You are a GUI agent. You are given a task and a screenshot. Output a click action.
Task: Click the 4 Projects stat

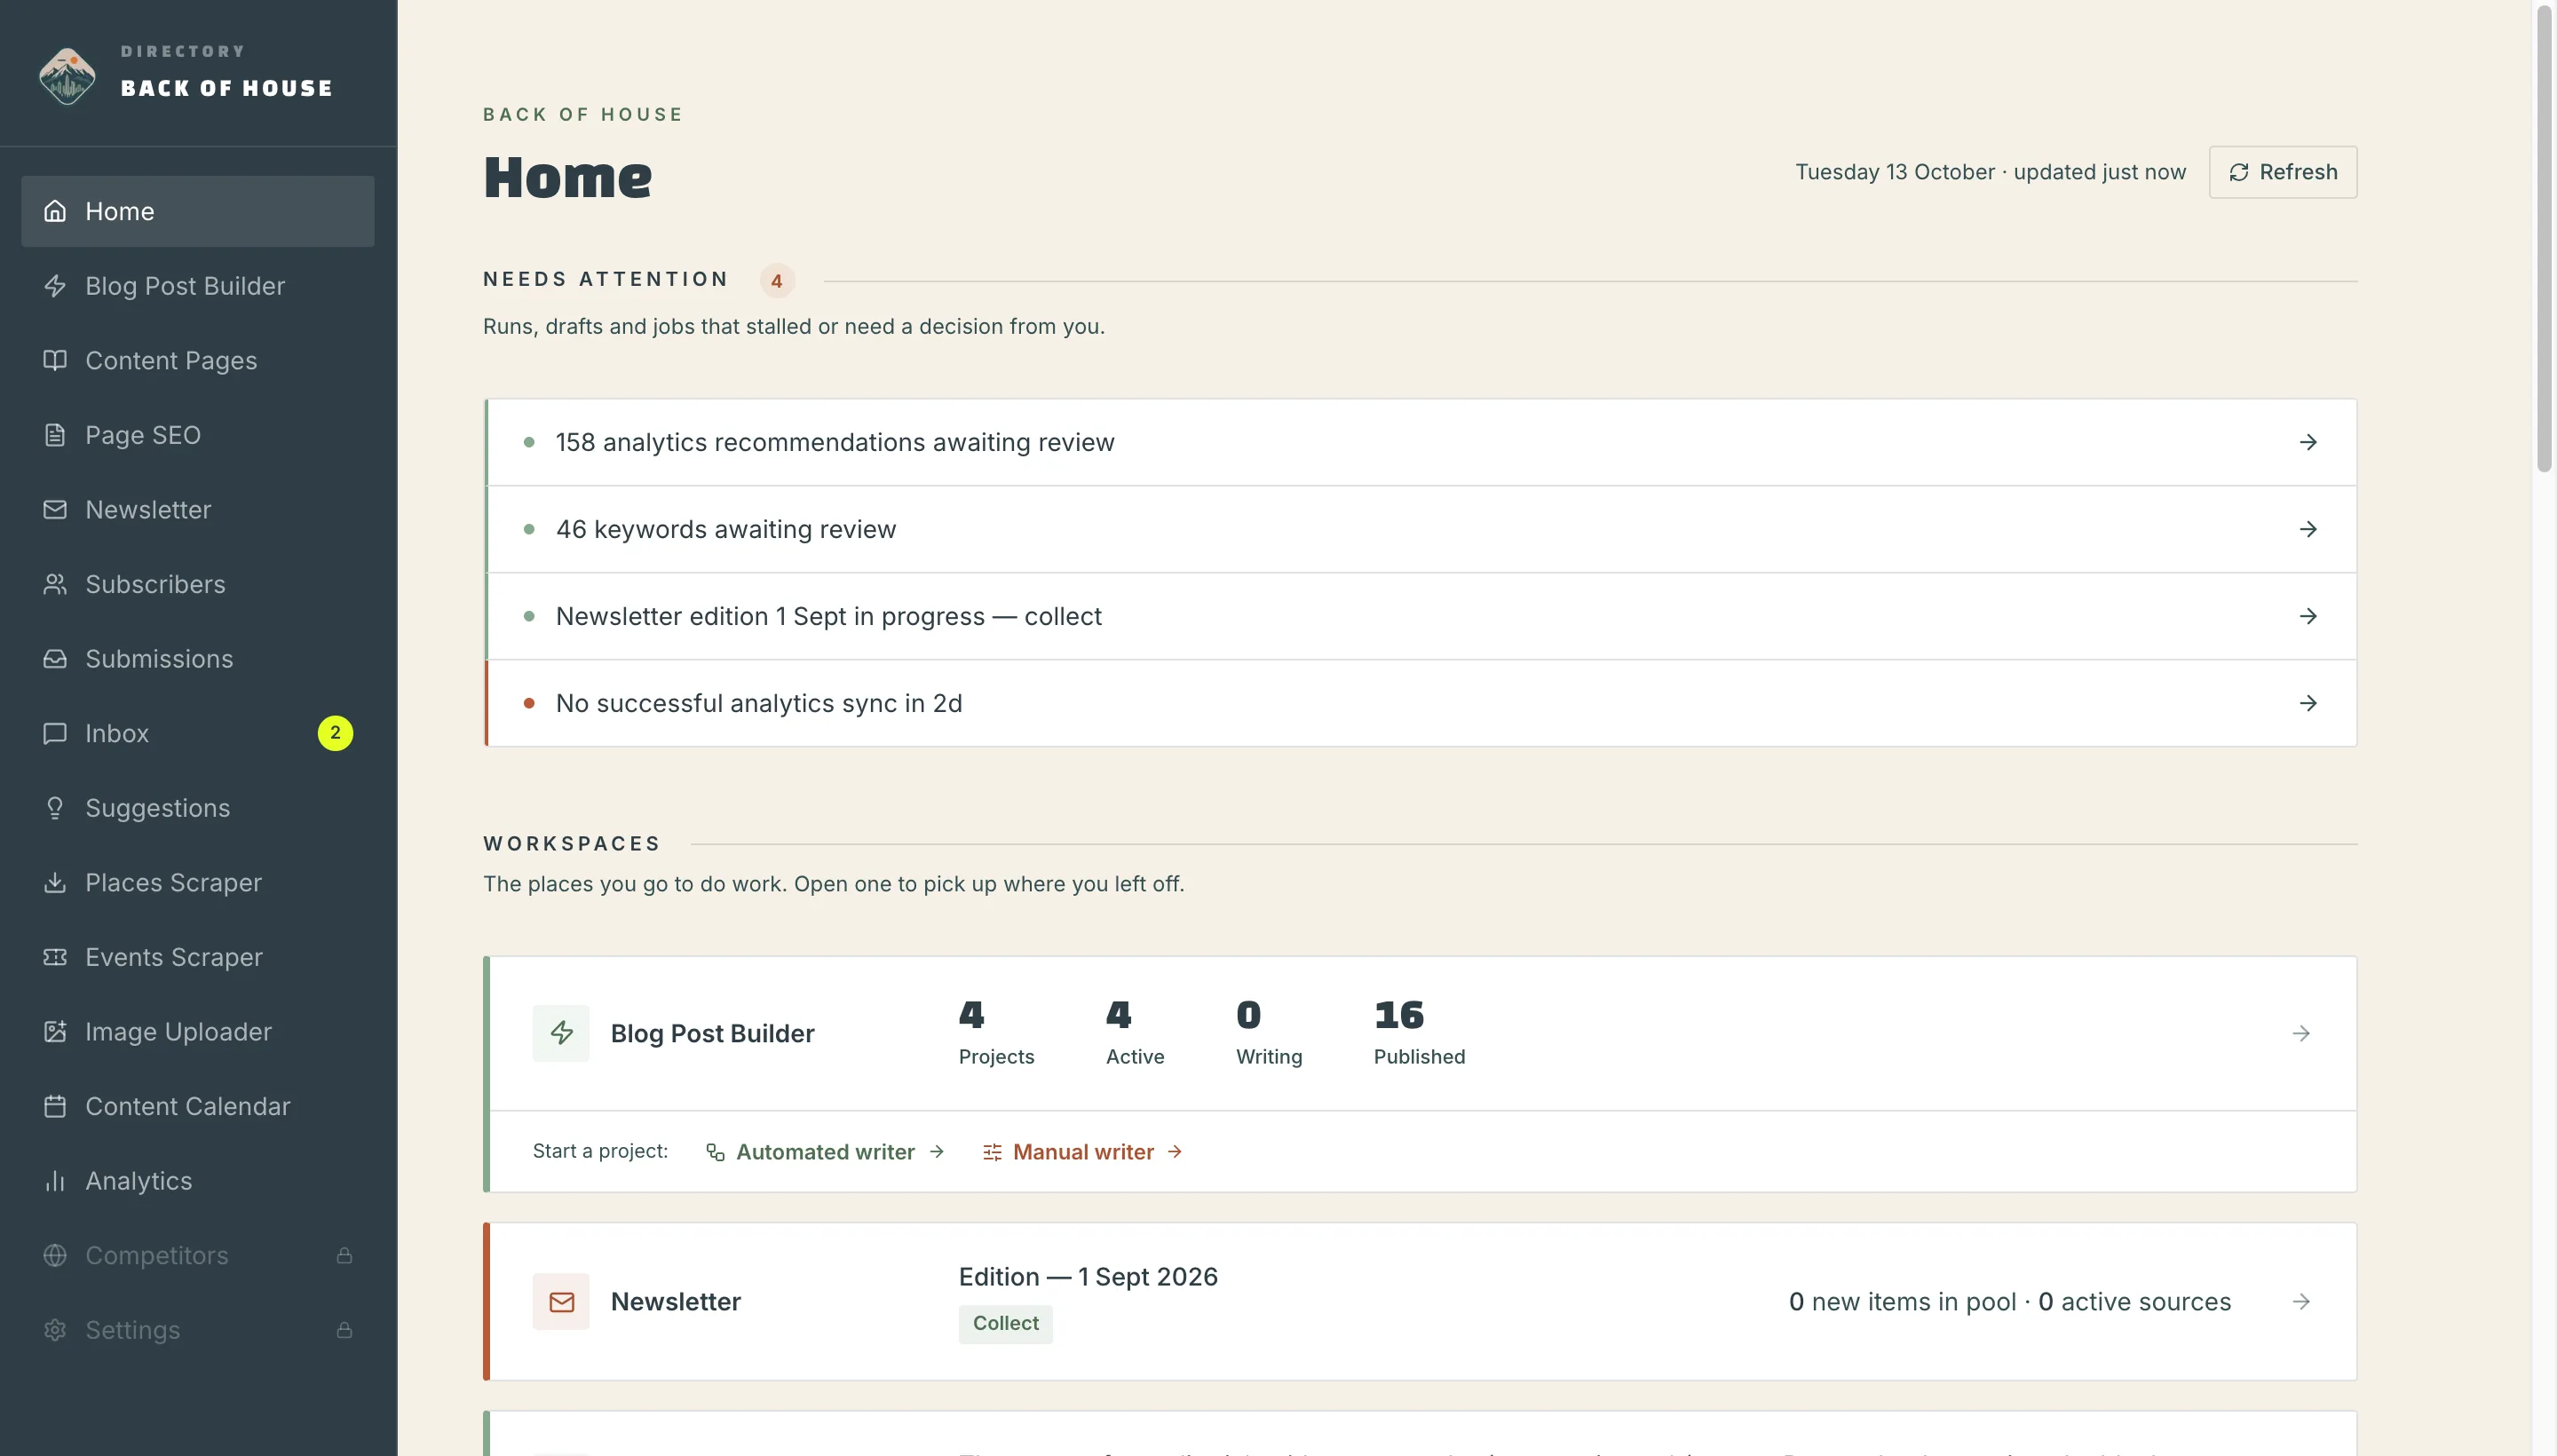tap(996, 1033)
